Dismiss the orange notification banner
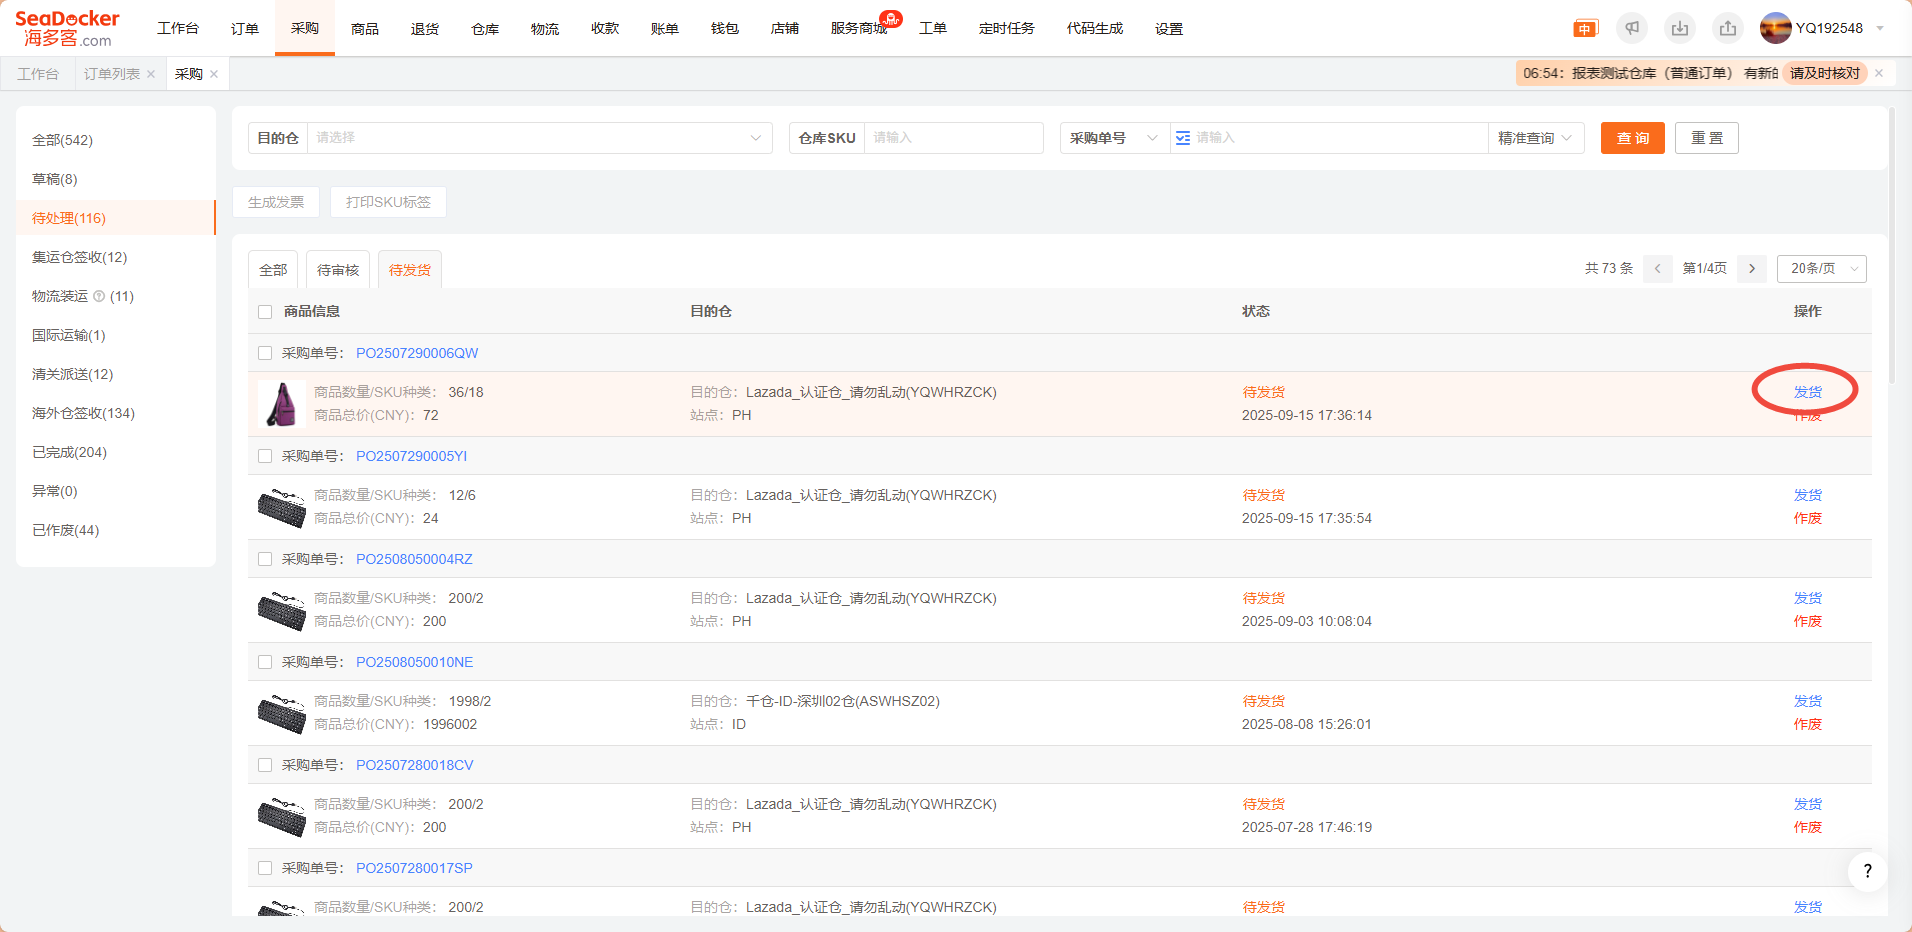Screen dimensions: 1912x932 click(x=1879, y=73)
